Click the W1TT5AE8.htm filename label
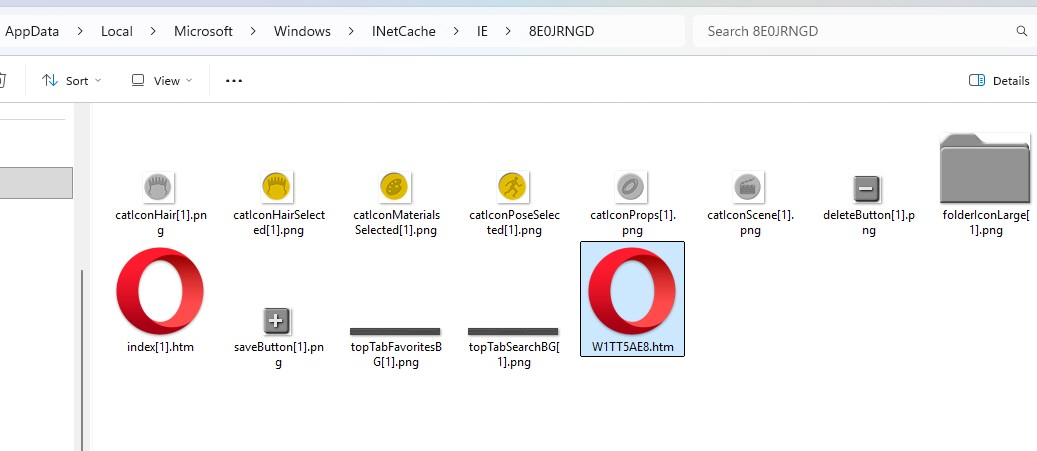This screenshot has height=451, width=1037. 632,347
